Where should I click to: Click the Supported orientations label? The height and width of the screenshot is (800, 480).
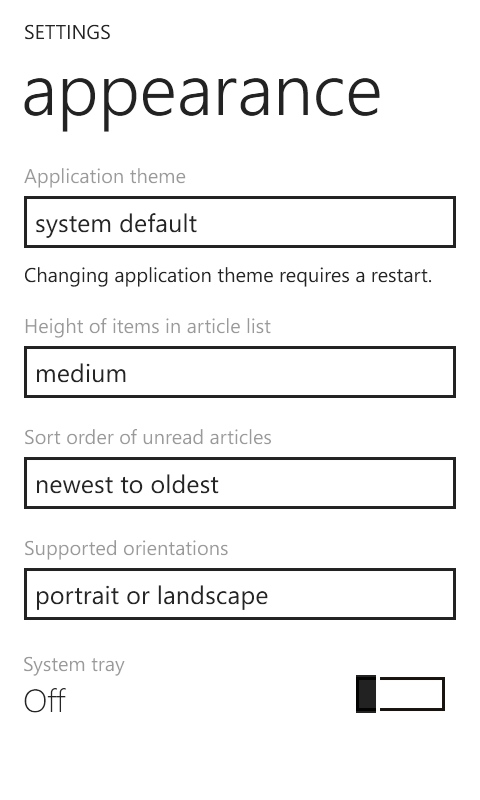pos(126,548)
